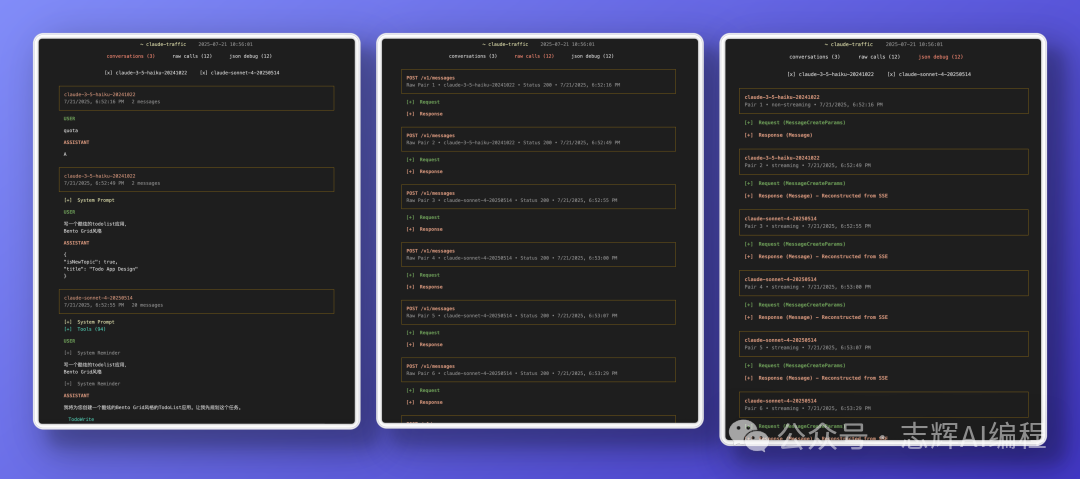Click Raw Pair 6 POST /v1/messages header
The height and width of the screenshot is (479, 1080).
[538, 369]
